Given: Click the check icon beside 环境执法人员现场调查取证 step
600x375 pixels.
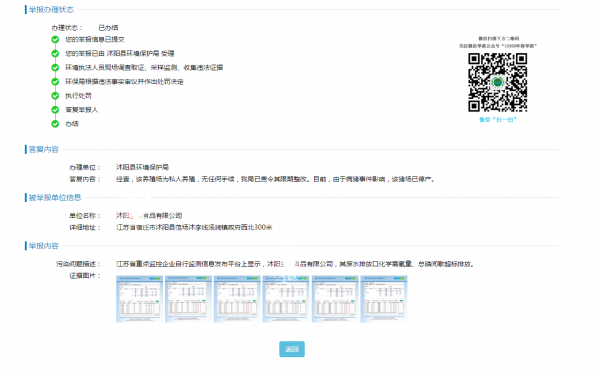Looking at the screenshot, I should [55, 68].
